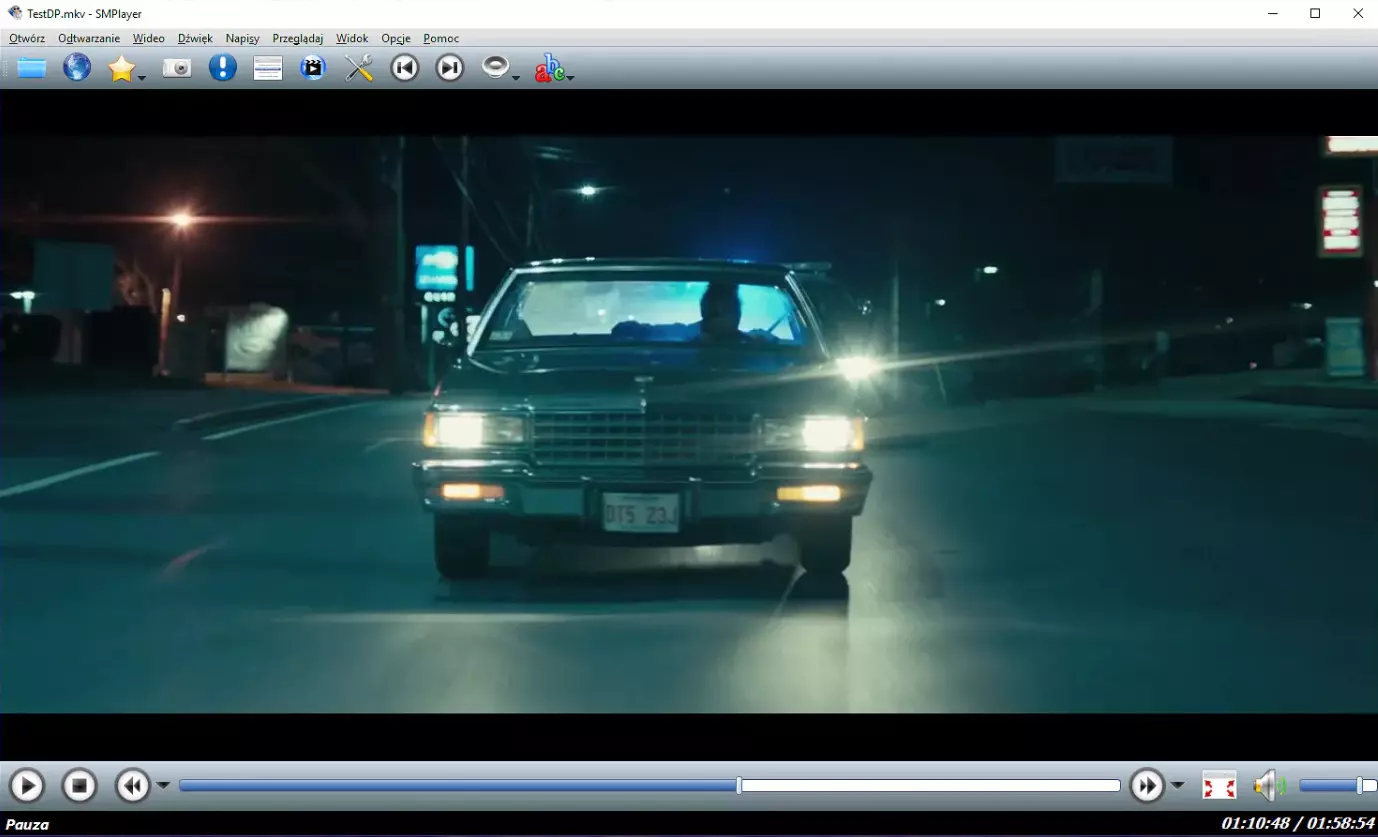Expand the abc subtitles dropdown arrow

click(x=570, y=77)
